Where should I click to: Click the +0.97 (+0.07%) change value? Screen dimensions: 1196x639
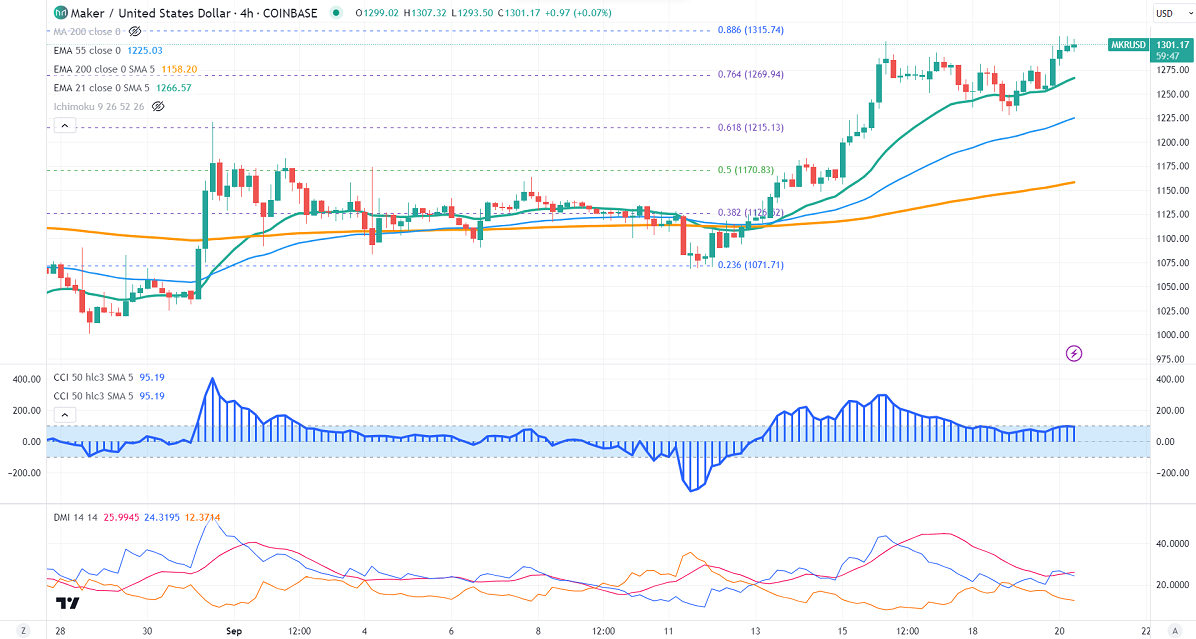(x=579, y=13)
